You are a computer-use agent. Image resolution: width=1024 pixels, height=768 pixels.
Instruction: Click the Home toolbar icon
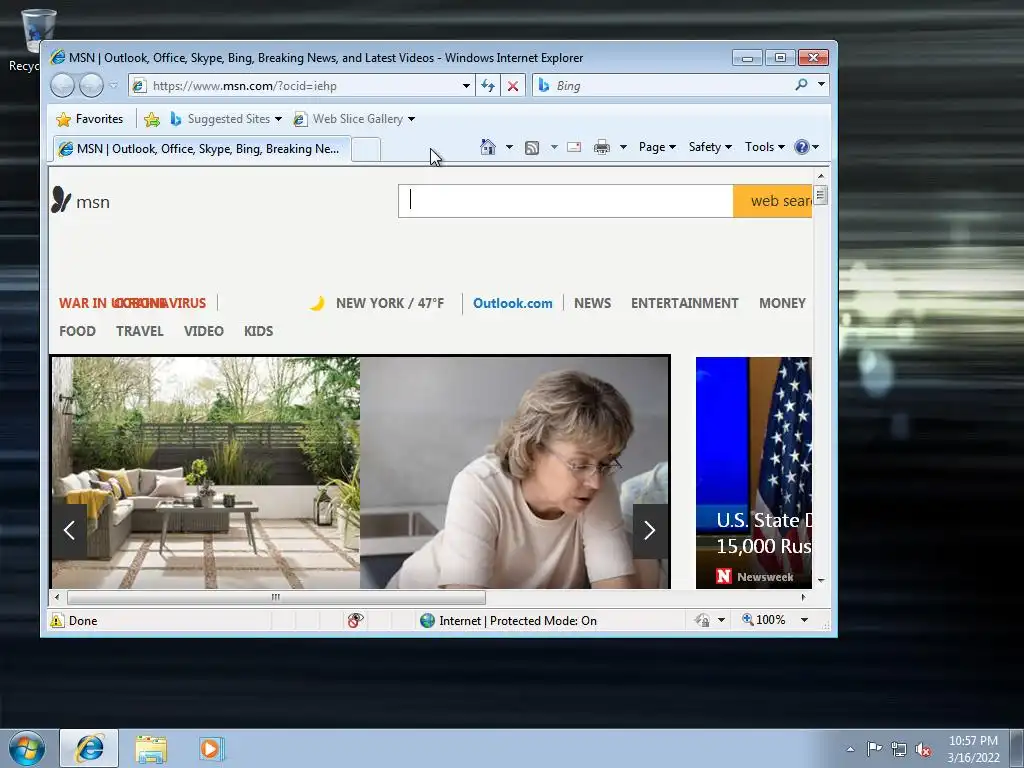point(488,147)
